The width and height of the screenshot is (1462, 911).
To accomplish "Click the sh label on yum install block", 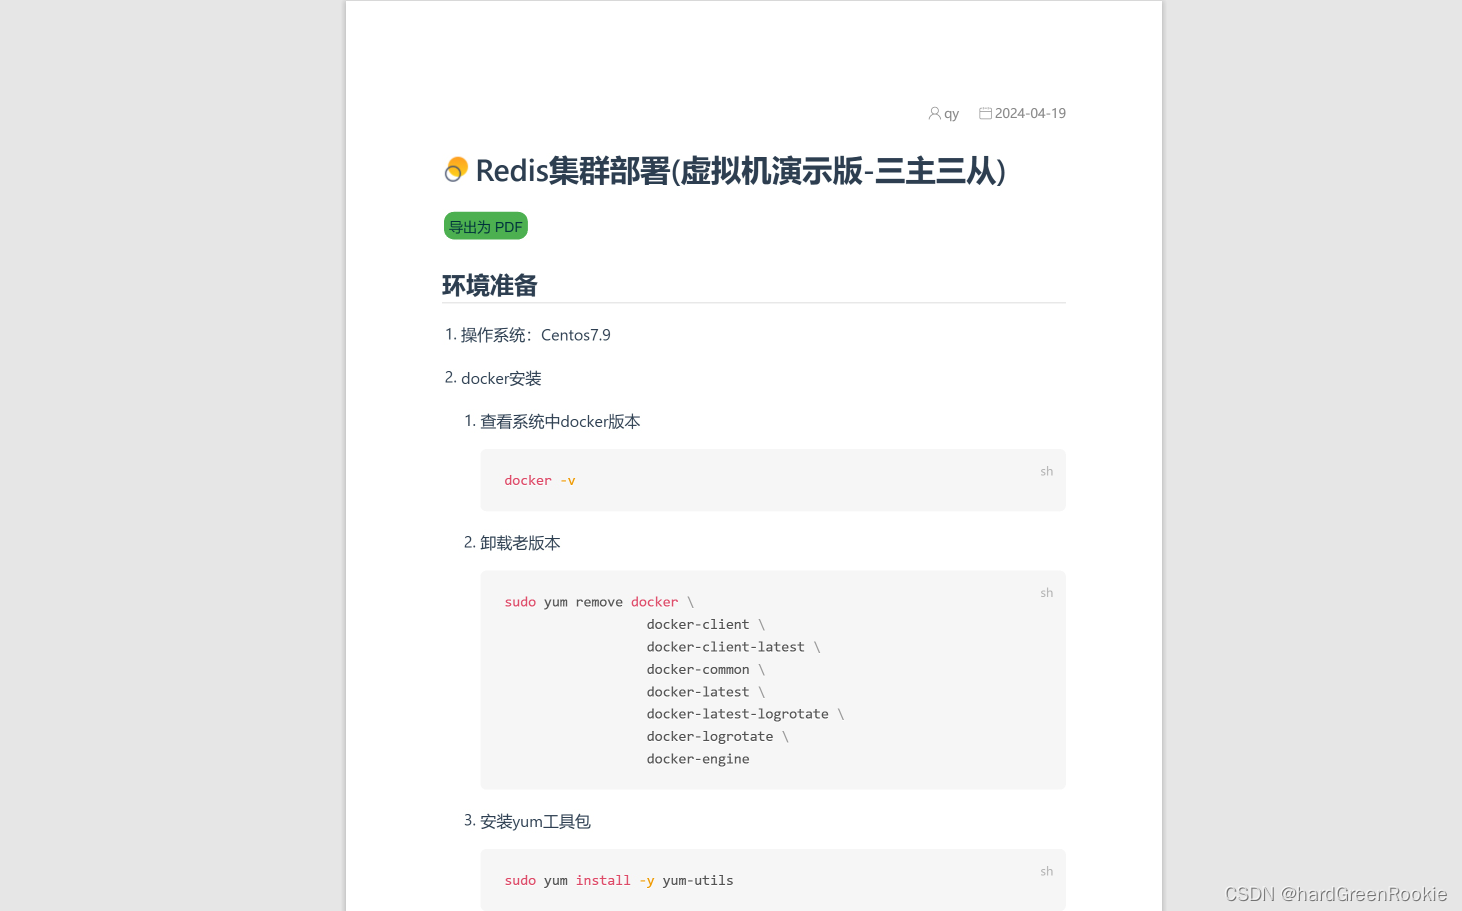I will click(1046, 871).
